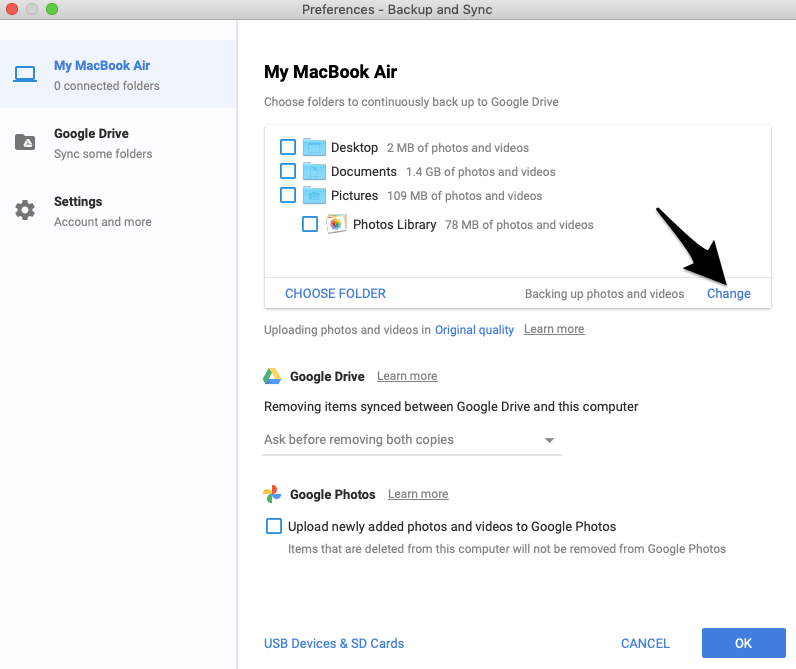Check the Photos Library checkbox
This screenshot has width=796, height=669.
pos(310,224)
